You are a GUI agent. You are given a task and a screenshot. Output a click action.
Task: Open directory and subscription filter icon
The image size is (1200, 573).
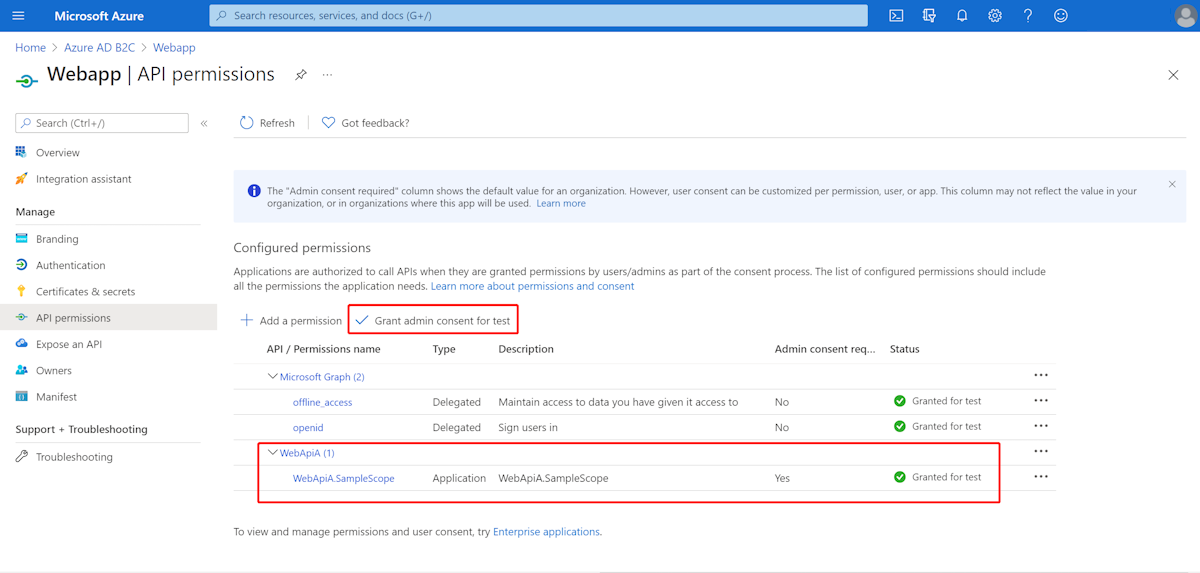[x=929, y=16]
